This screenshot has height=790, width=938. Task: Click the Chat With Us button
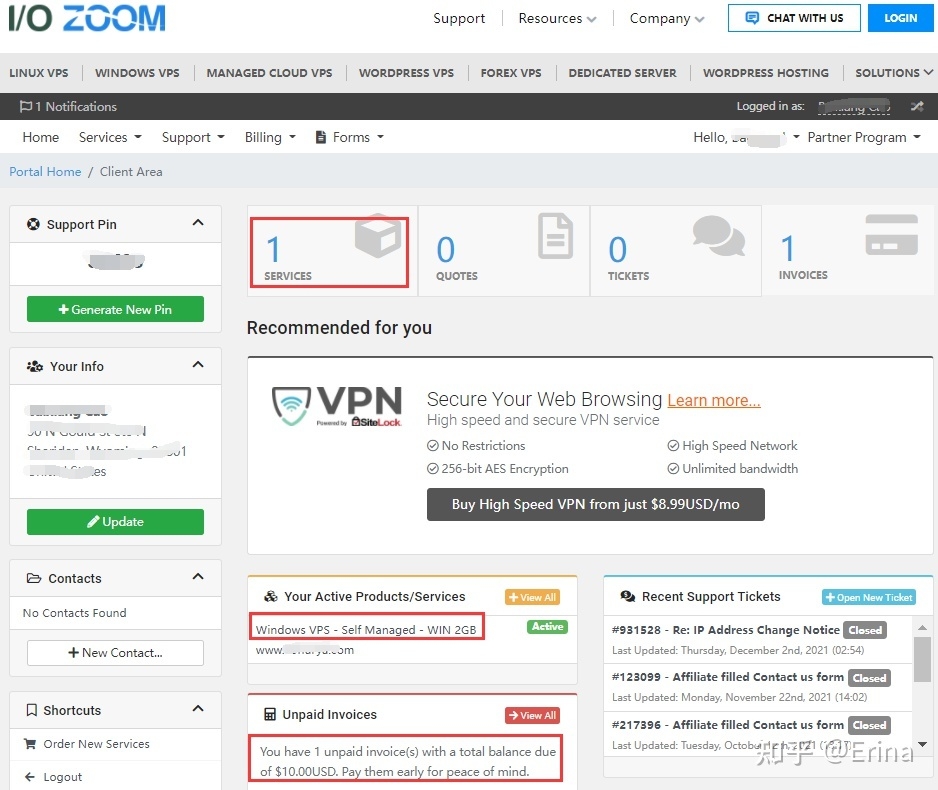coord(794,18)
